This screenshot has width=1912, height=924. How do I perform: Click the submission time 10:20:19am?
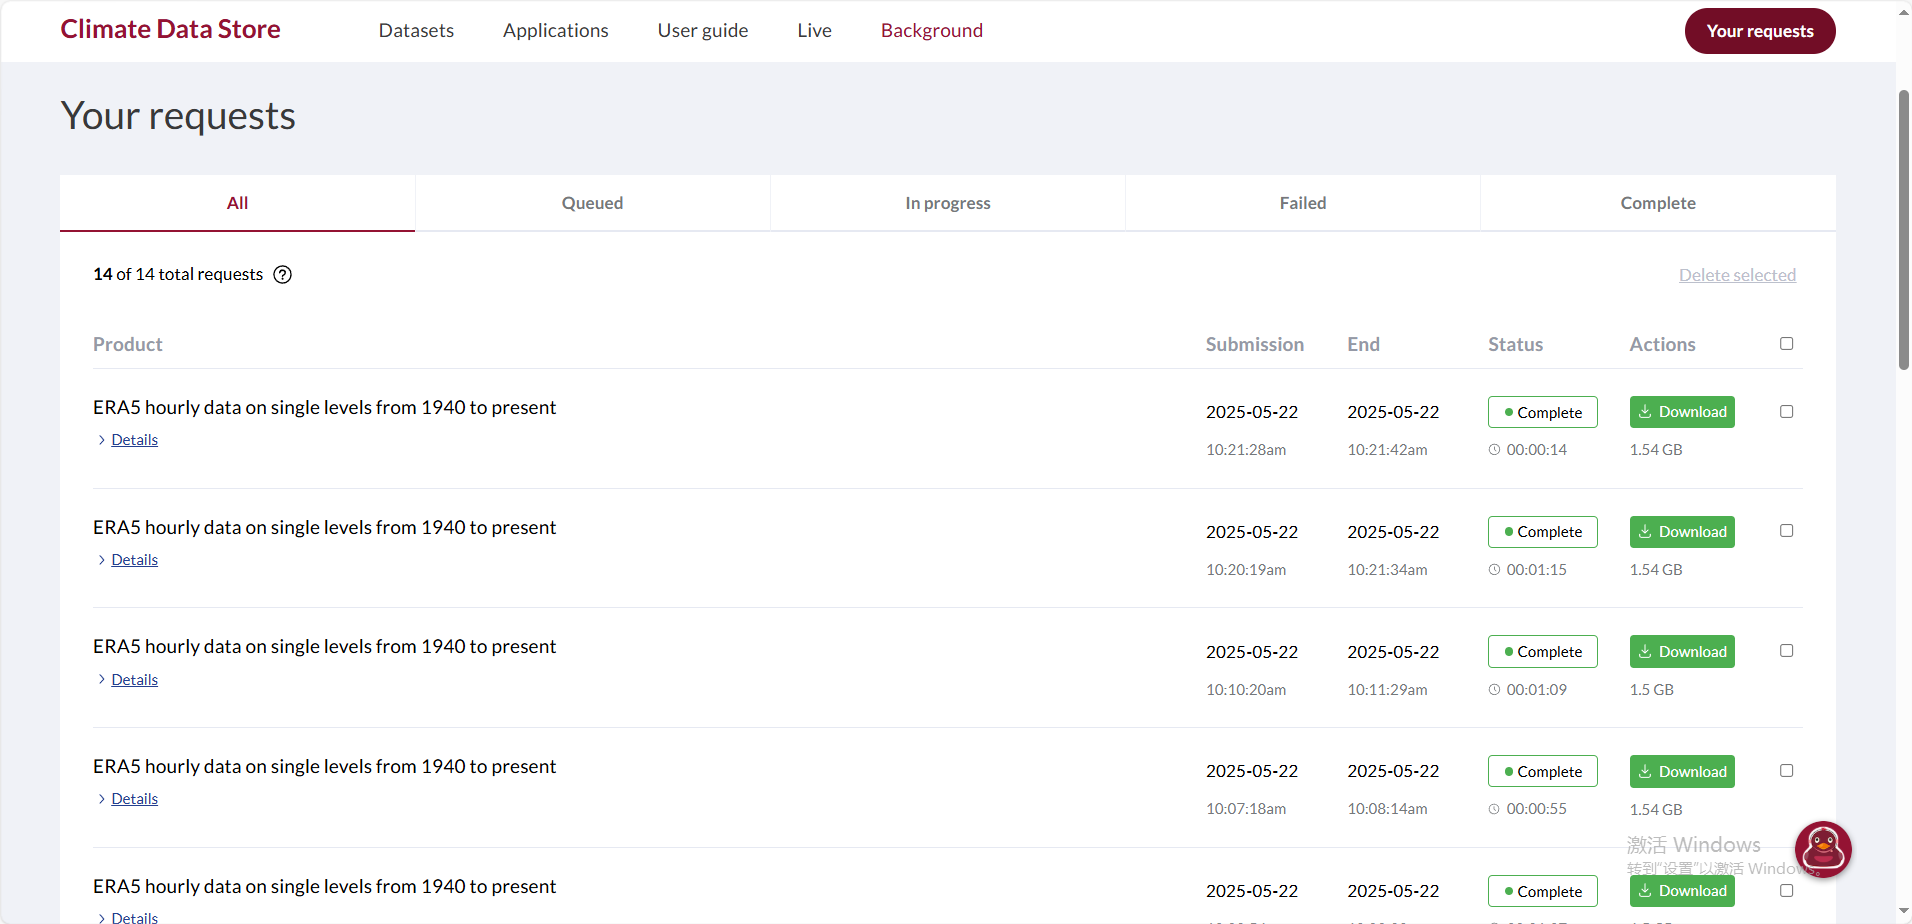point(1246,570)
